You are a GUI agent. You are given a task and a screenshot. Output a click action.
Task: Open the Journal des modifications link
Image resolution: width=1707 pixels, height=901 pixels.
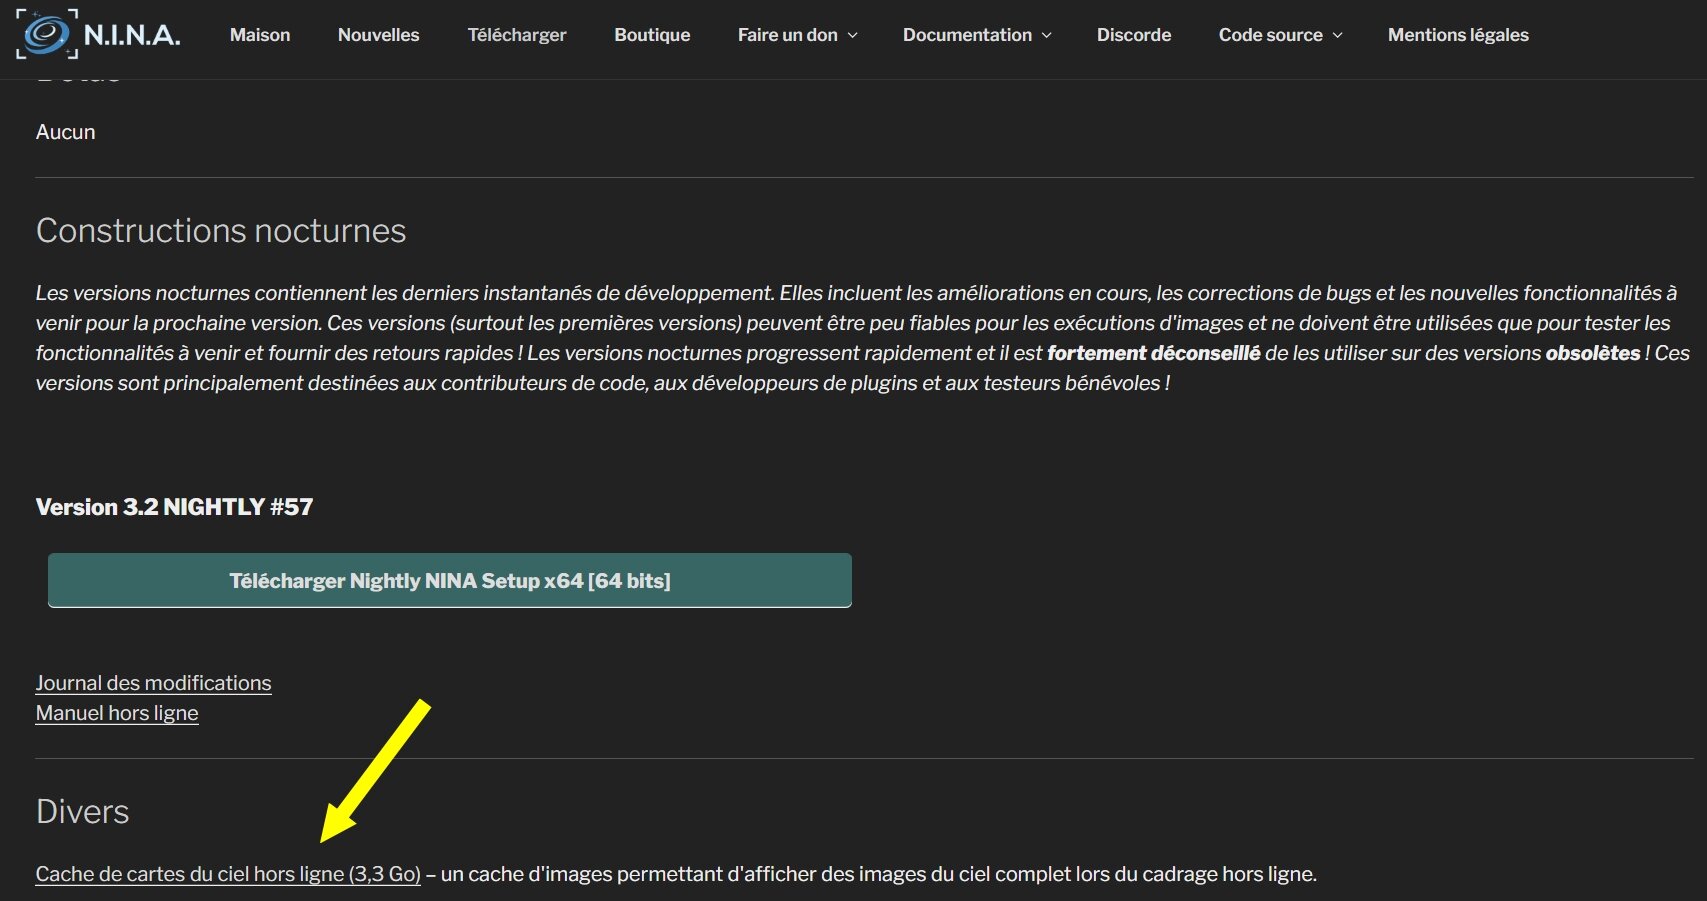click(153, 683)
